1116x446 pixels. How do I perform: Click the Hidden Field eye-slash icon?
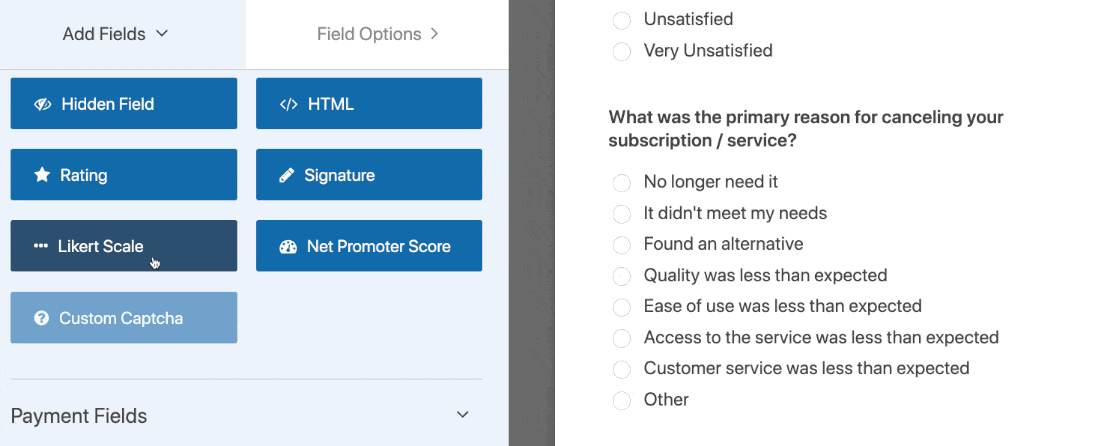[x=43, y=104]
